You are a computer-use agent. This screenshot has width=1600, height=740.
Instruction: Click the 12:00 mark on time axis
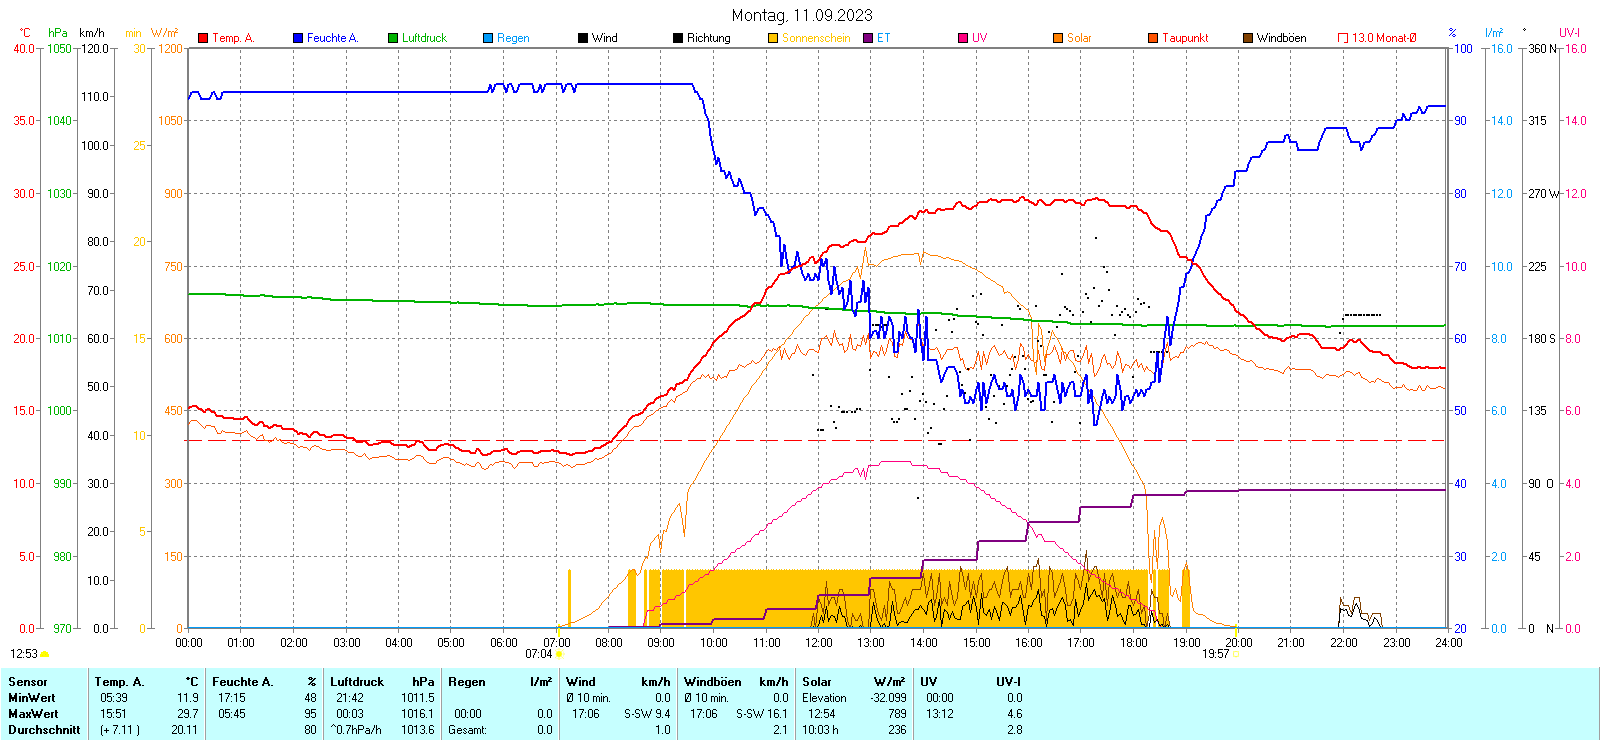click(819, 643)
